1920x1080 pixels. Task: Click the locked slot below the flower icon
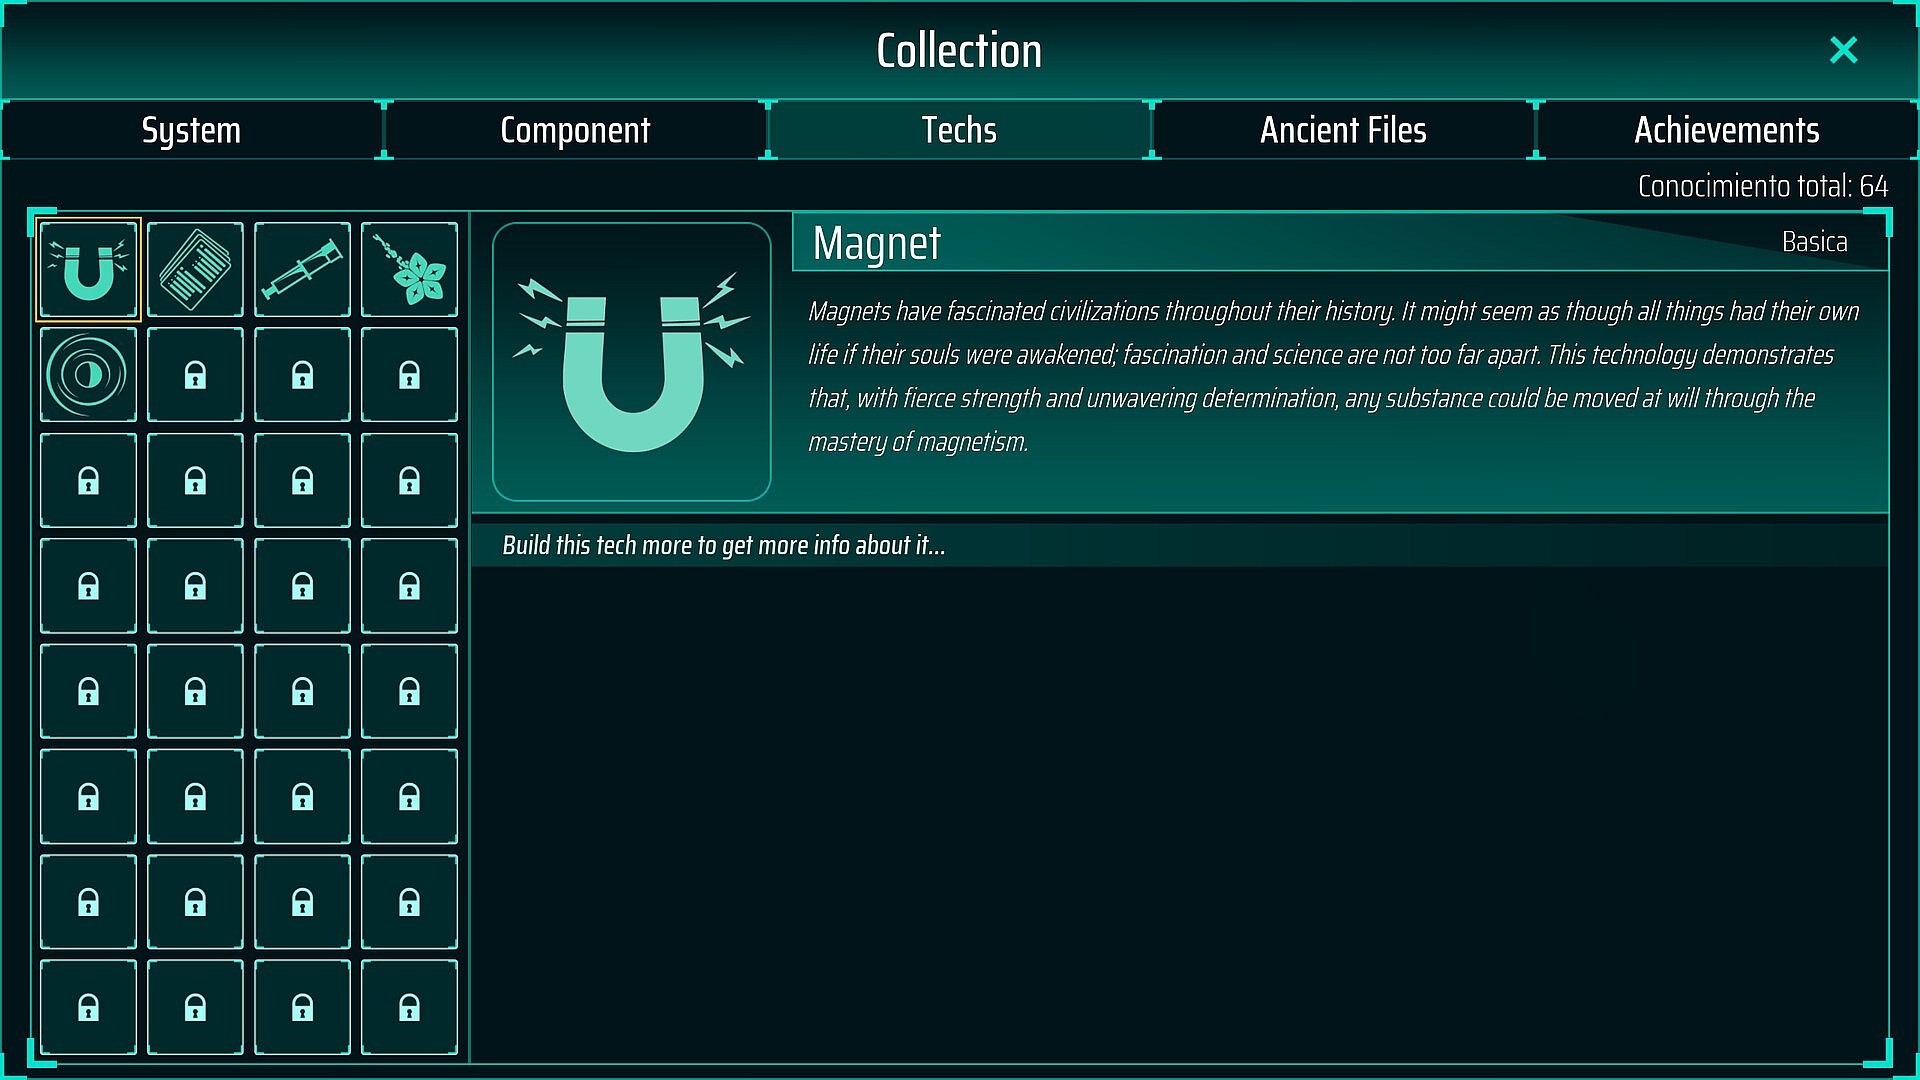coord(409,375)
